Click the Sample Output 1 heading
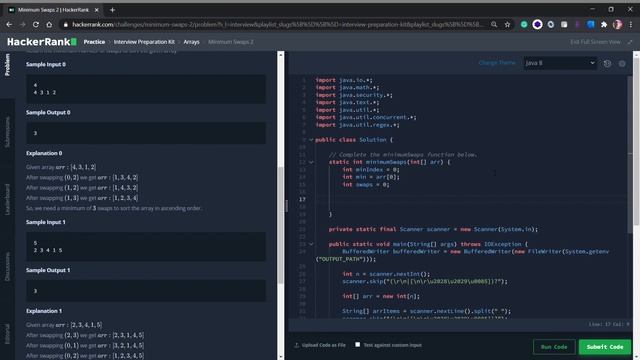 pos(48,270)
